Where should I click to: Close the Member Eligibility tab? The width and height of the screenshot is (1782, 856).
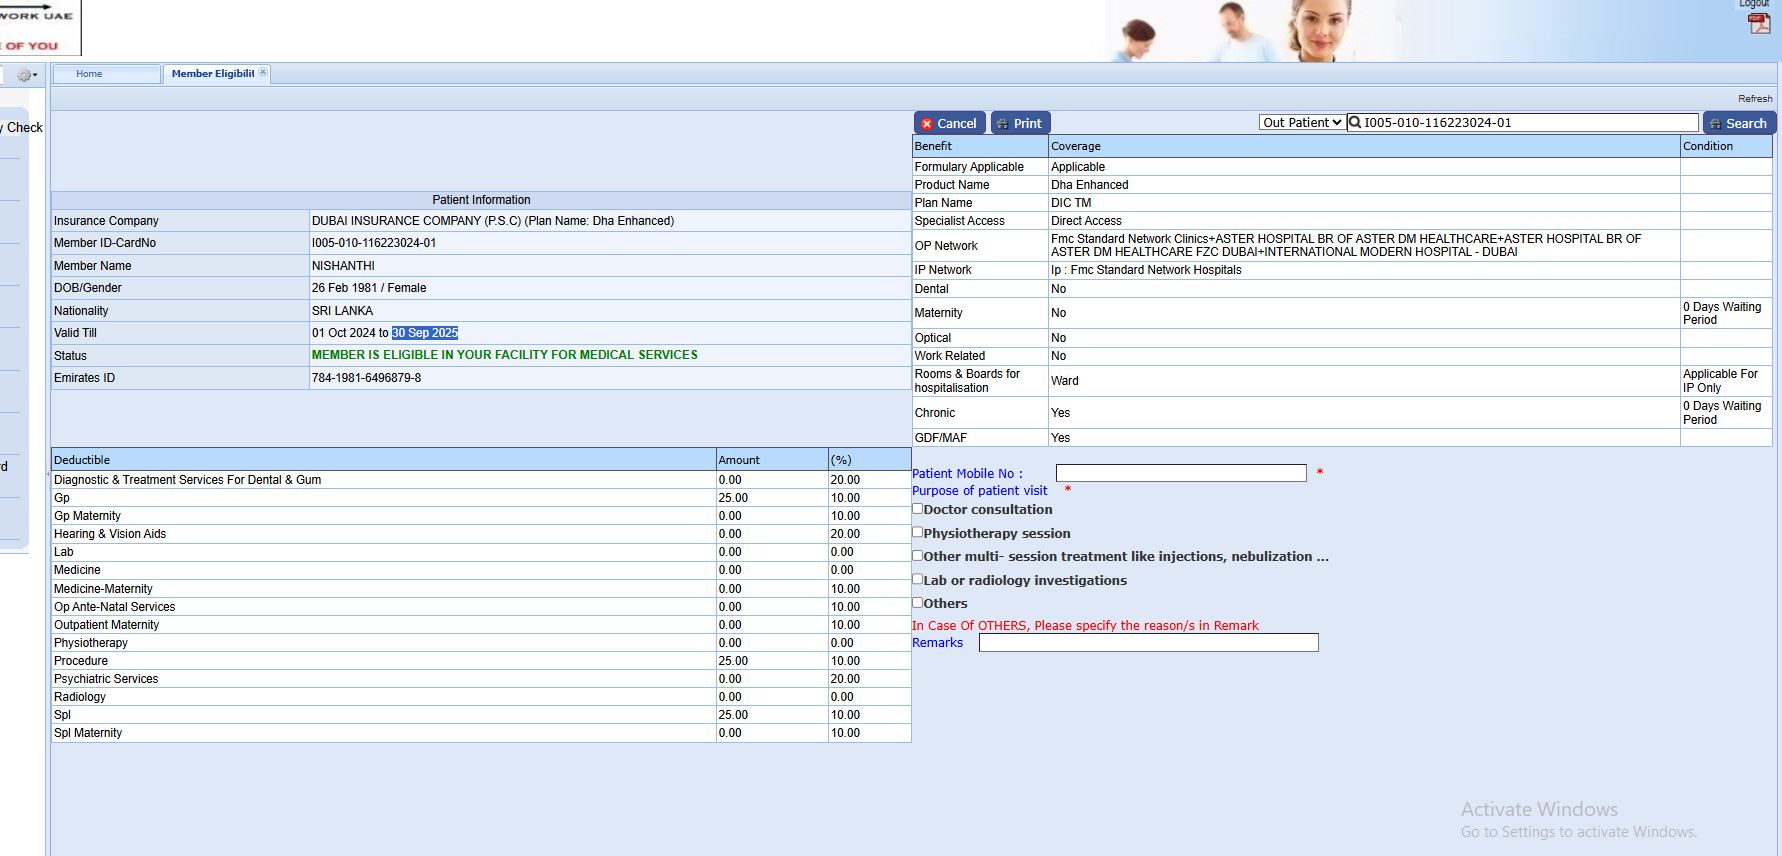[x=263, y=72]
